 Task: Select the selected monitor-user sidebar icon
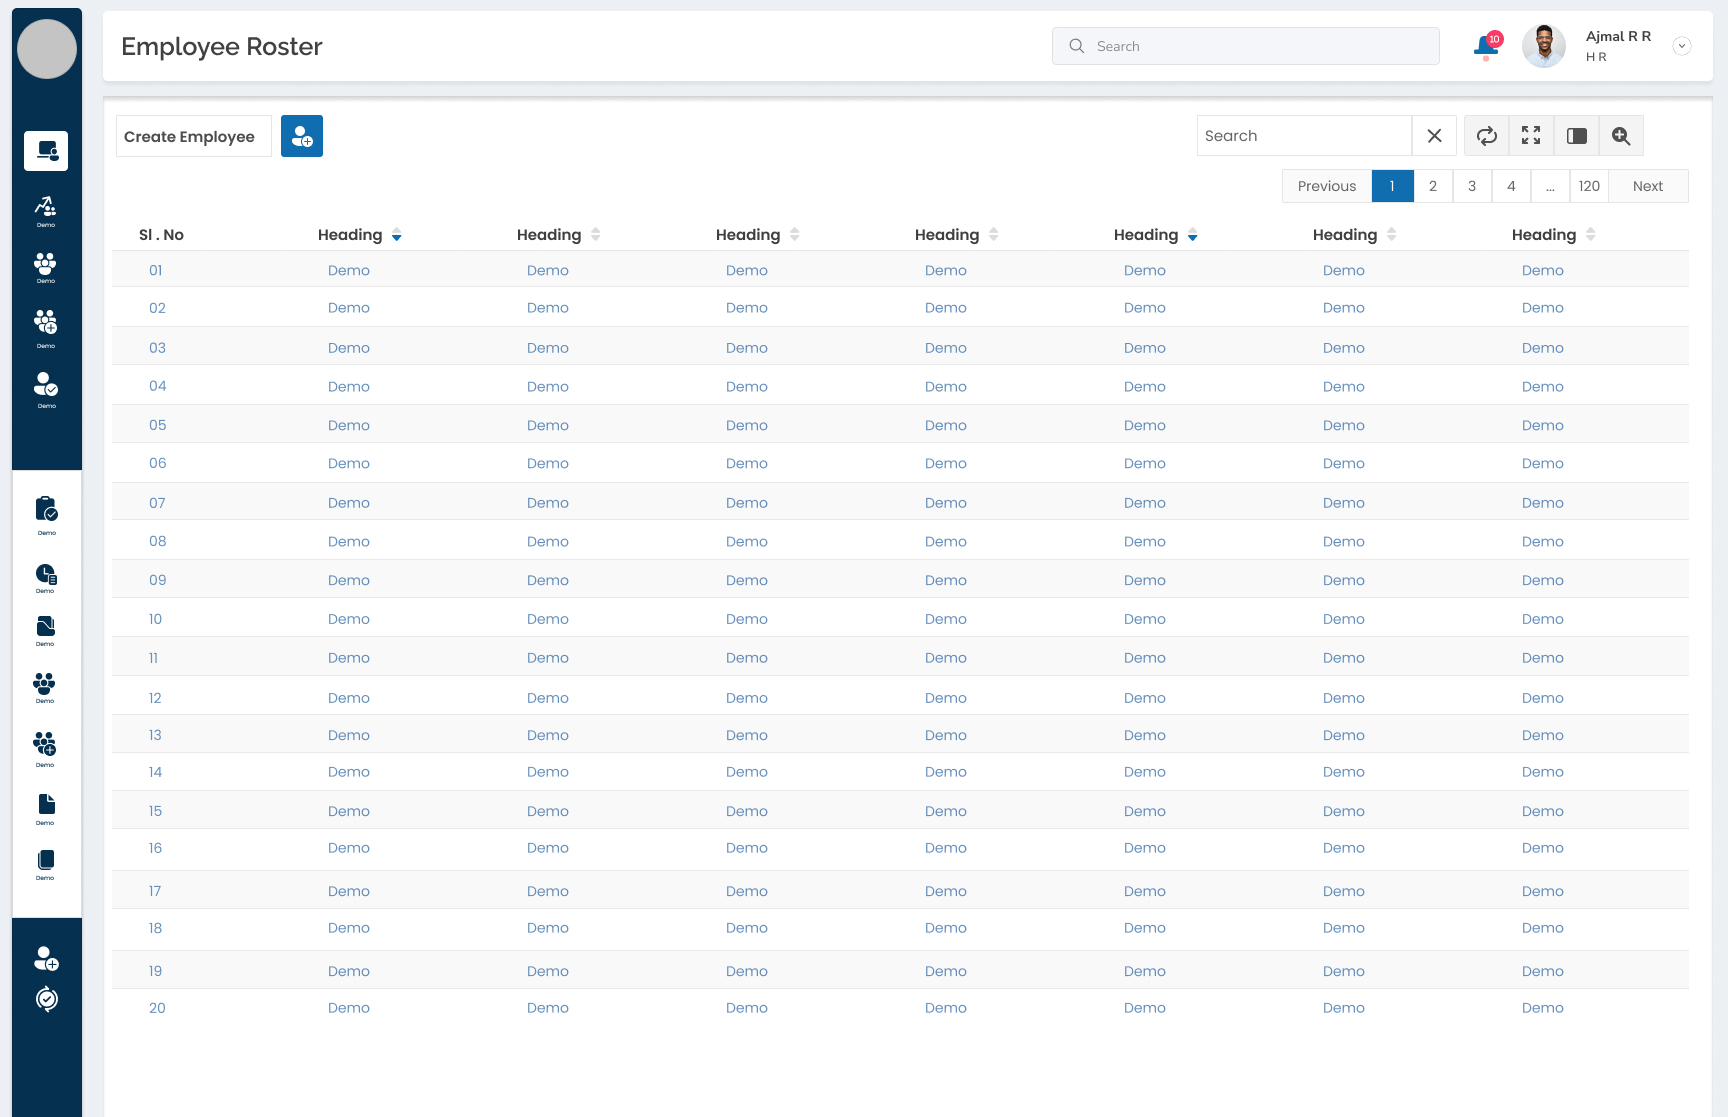pyautogui.click(x=46, y=151)
